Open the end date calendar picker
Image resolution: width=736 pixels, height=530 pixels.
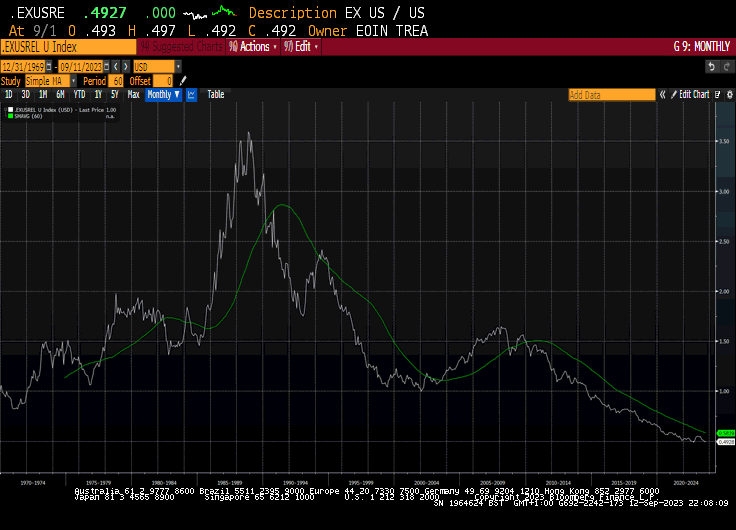point(107,67)
